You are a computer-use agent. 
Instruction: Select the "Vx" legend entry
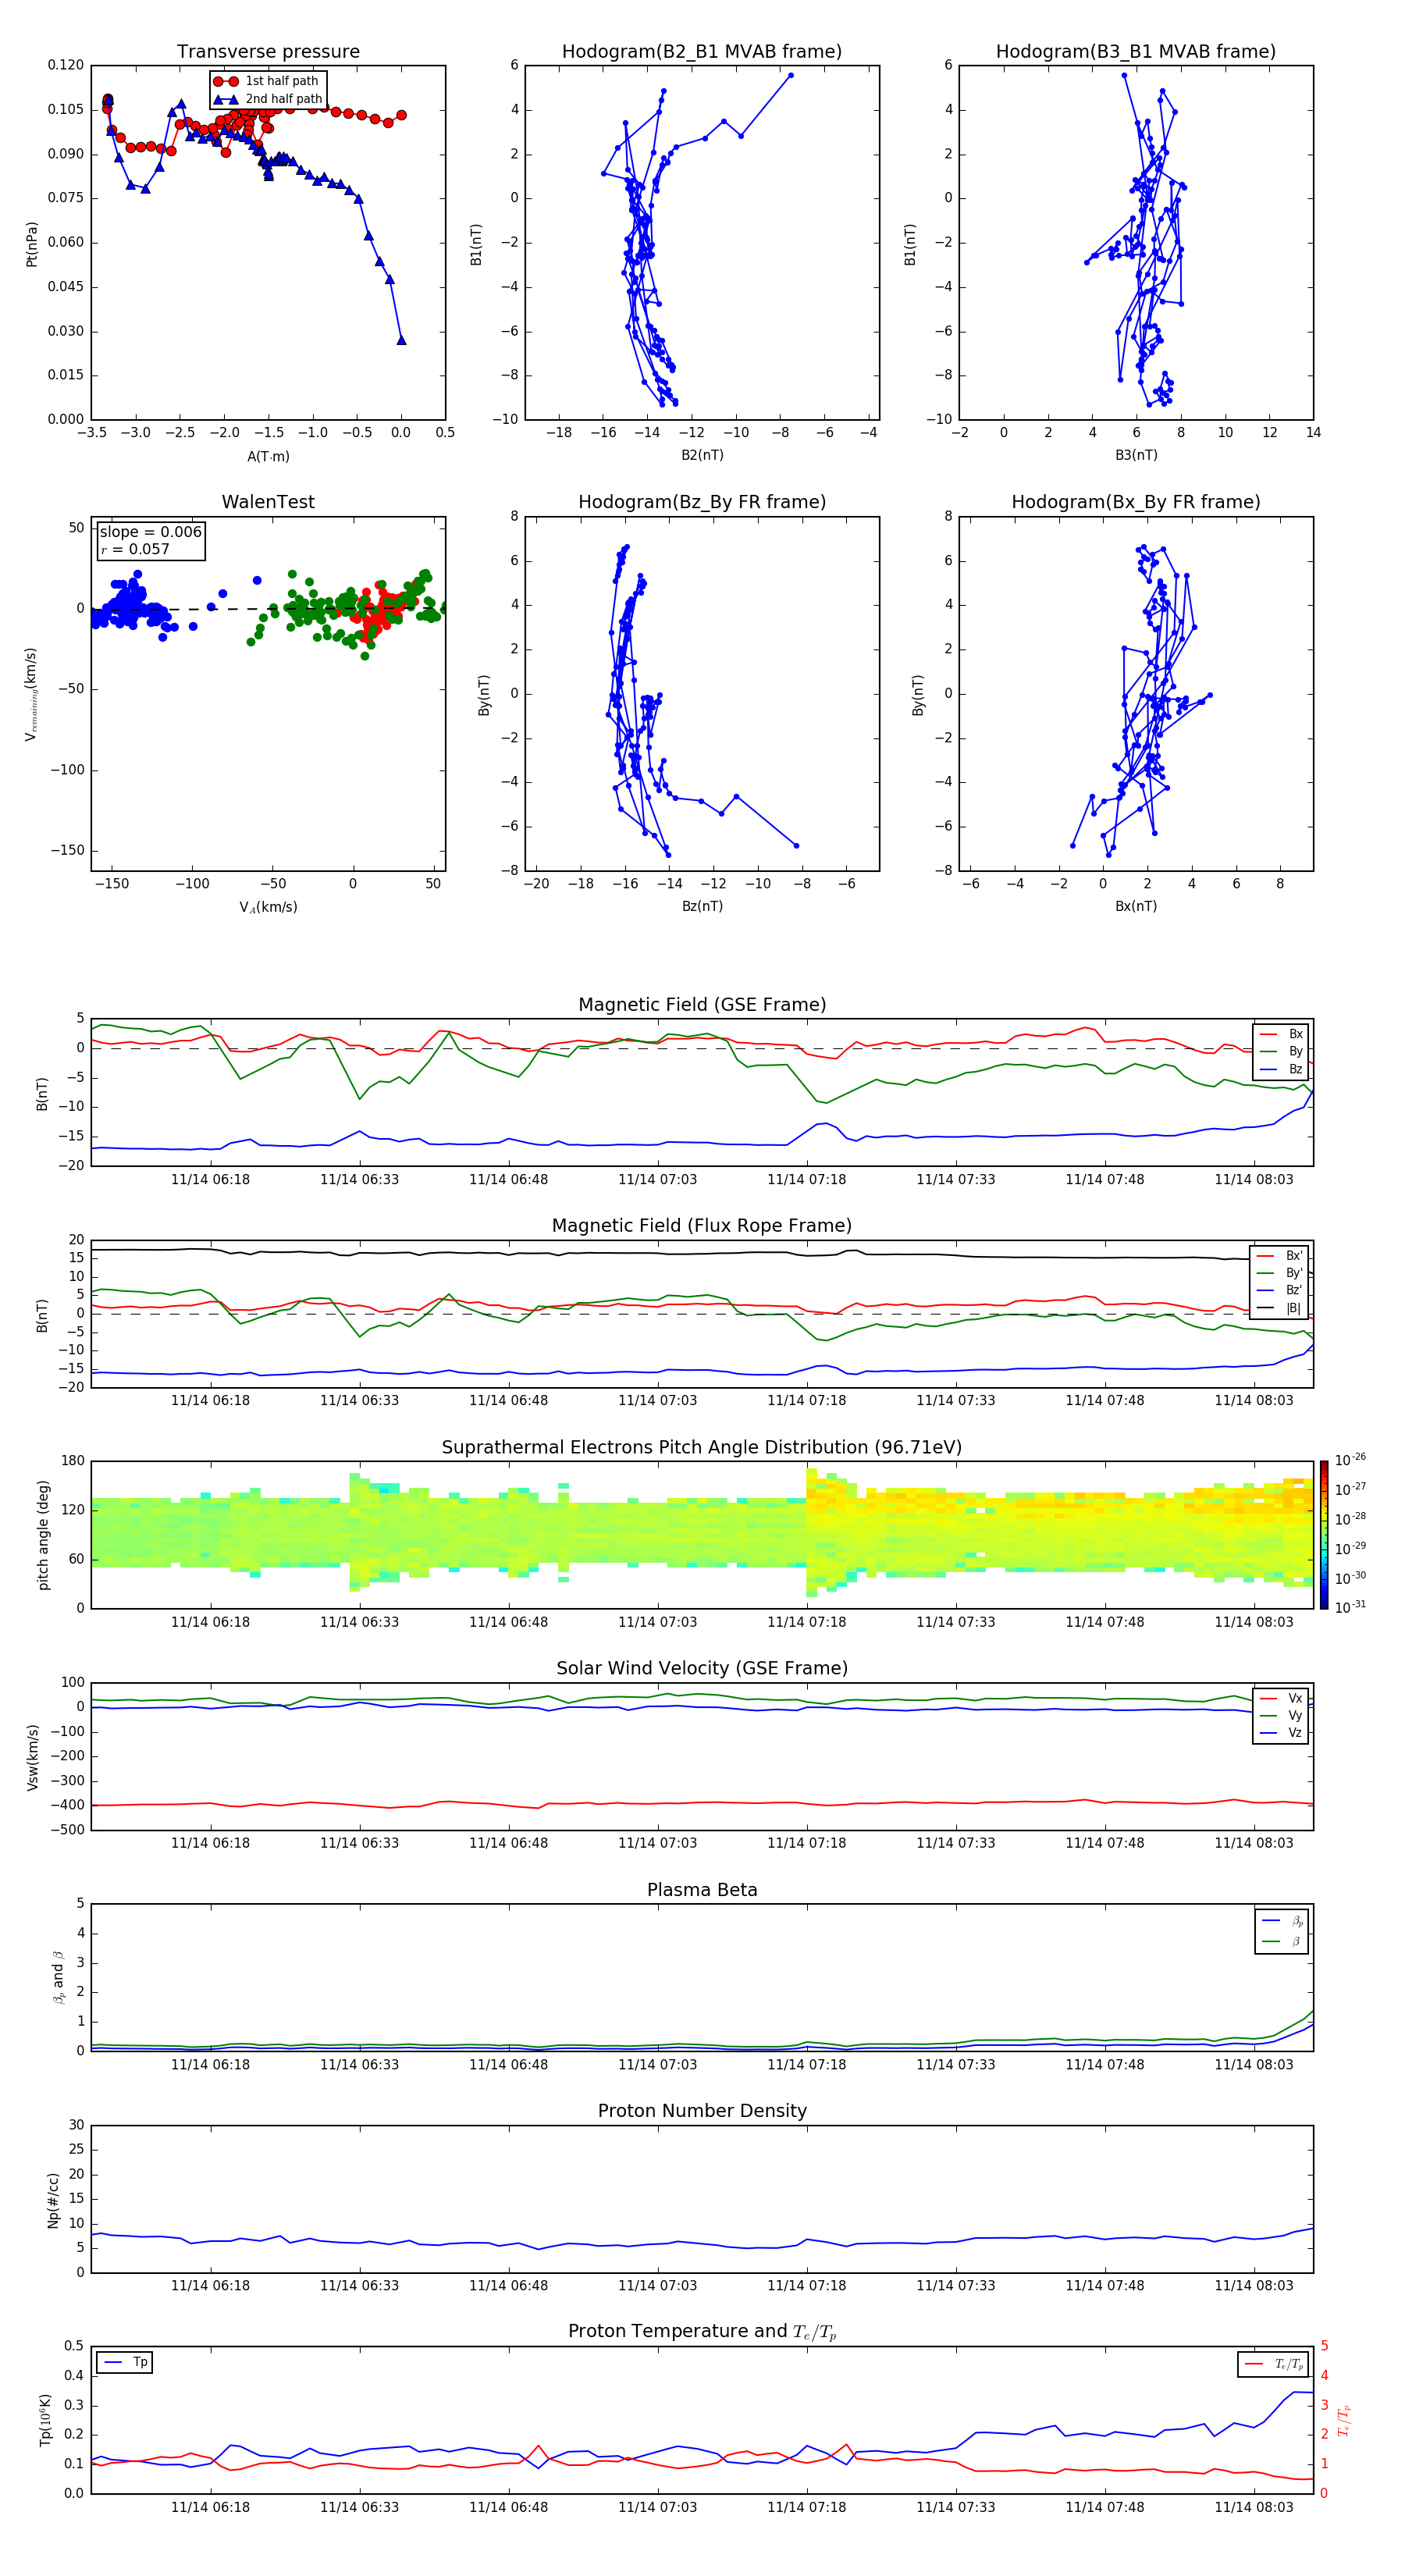coord(1282,1699)
